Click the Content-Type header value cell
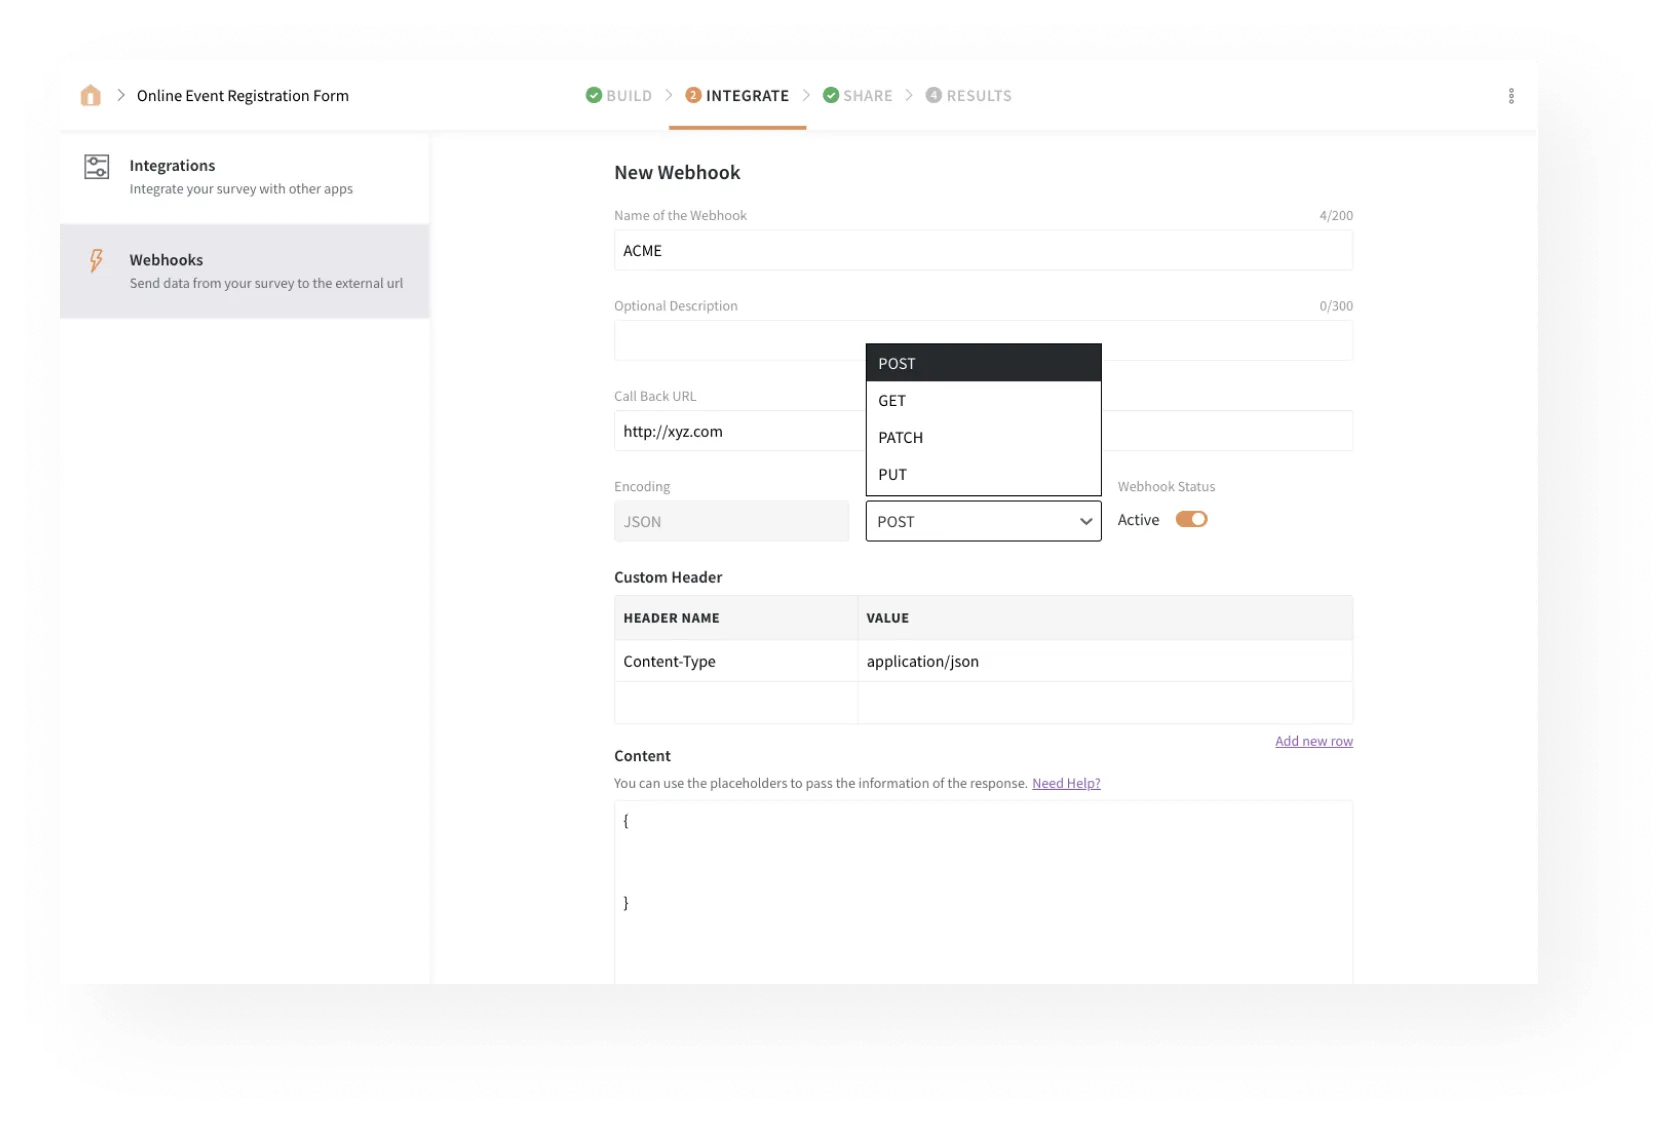 pyautogui.click(x=922, y=661)
